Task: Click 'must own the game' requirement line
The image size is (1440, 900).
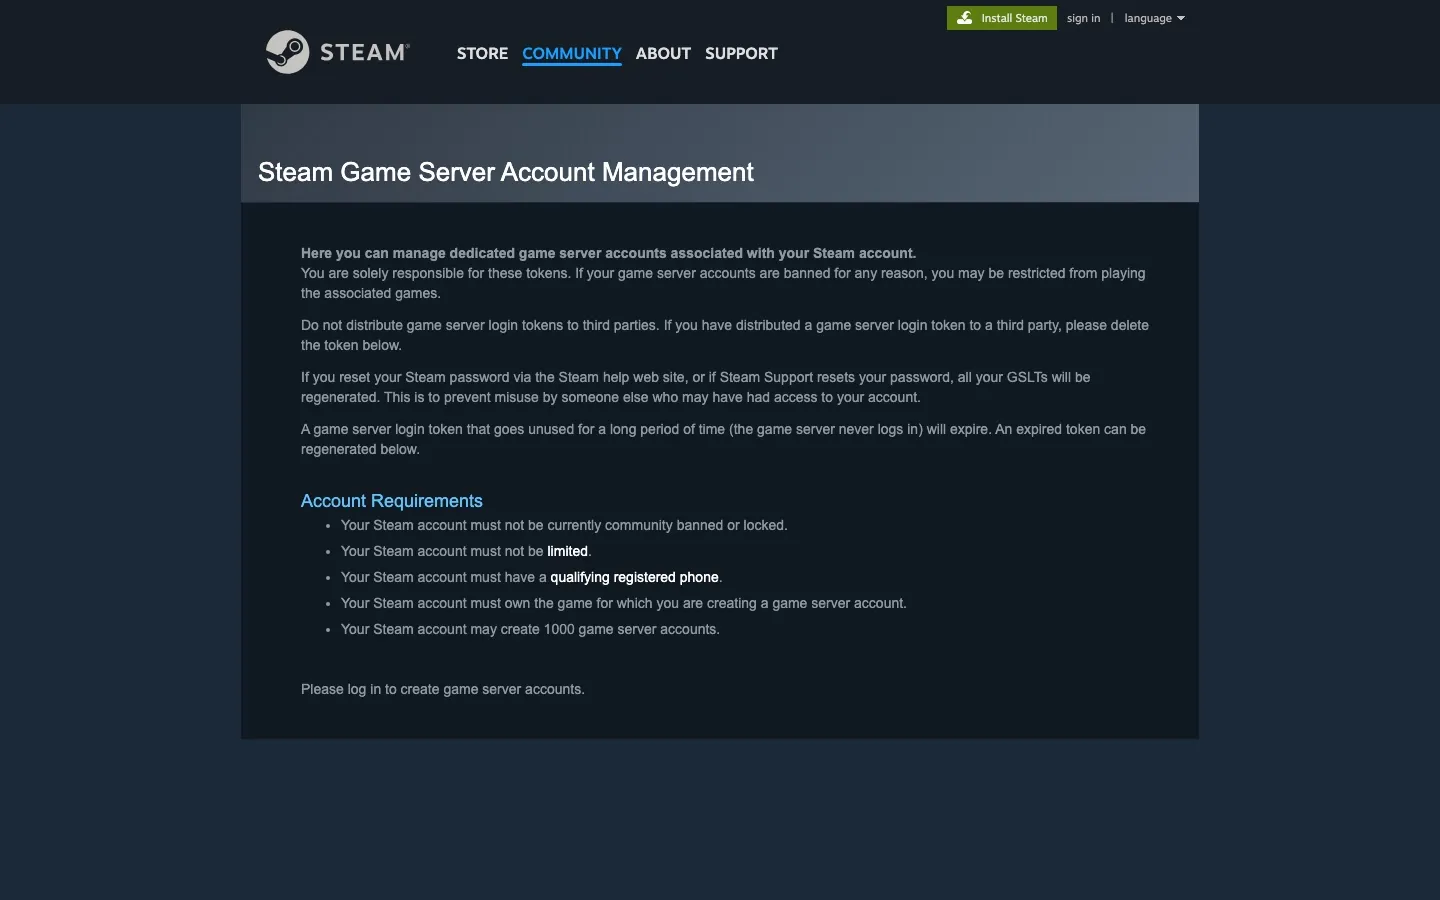Action: tap(624, 603)
